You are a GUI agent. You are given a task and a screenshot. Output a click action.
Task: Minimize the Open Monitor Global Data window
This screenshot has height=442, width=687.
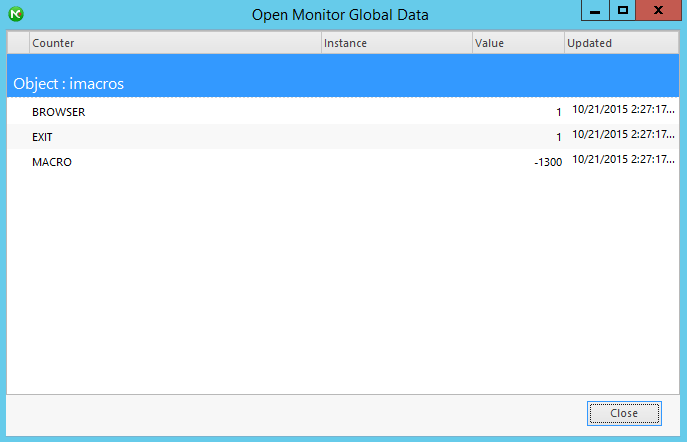coord(595,10)
